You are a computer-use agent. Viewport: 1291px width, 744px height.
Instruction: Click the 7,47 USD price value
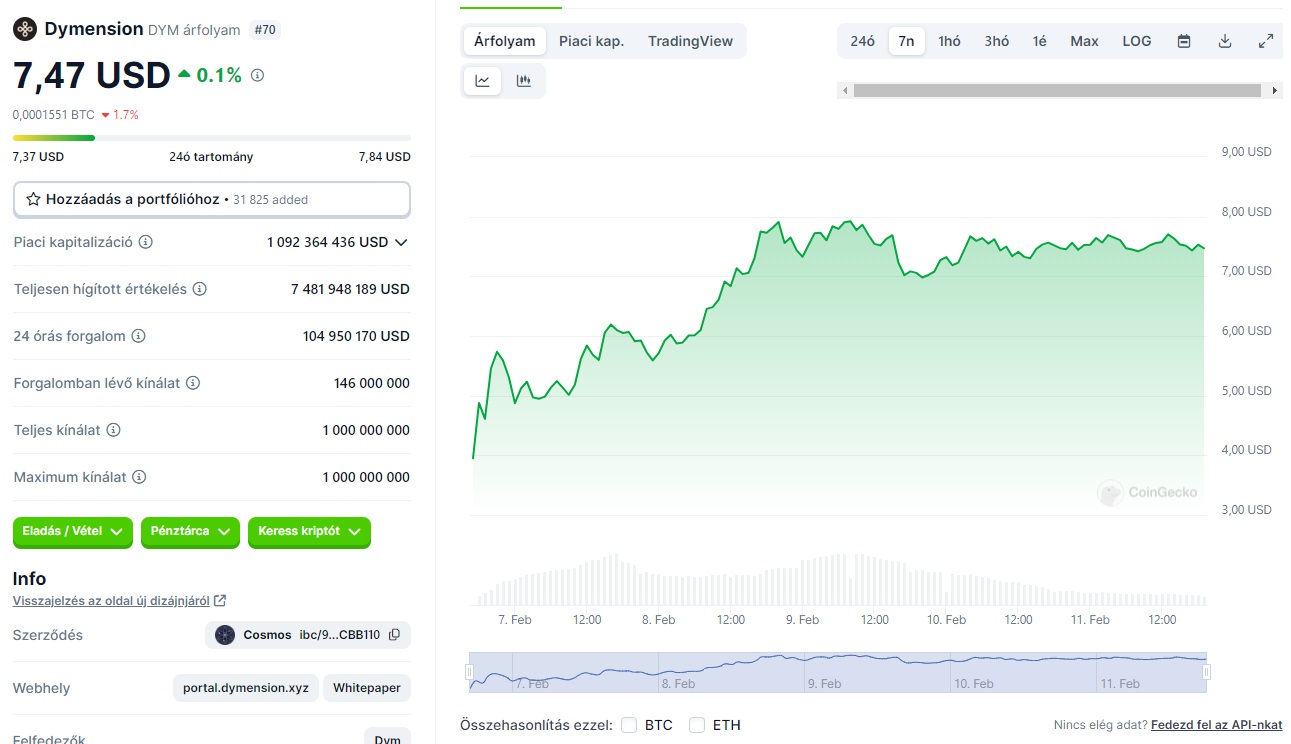point(91,75)
